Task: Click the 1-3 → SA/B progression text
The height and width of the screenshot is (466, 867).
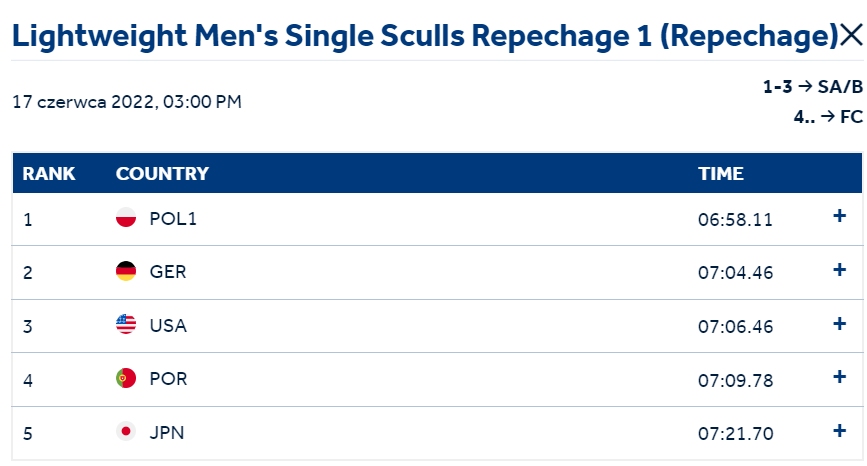Action: 813,87
